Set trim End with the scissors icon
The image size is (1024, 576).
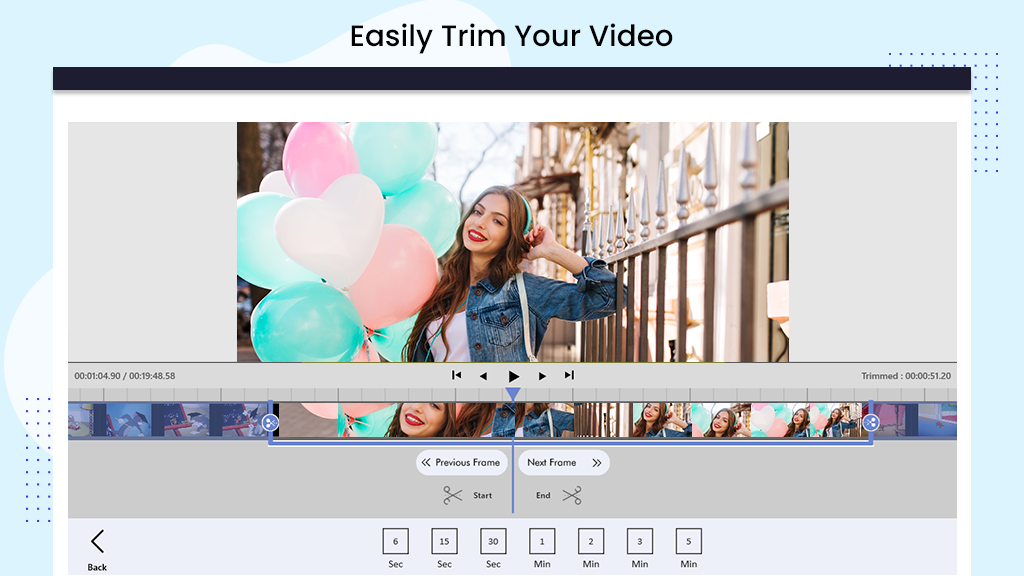tap(572, 496)
